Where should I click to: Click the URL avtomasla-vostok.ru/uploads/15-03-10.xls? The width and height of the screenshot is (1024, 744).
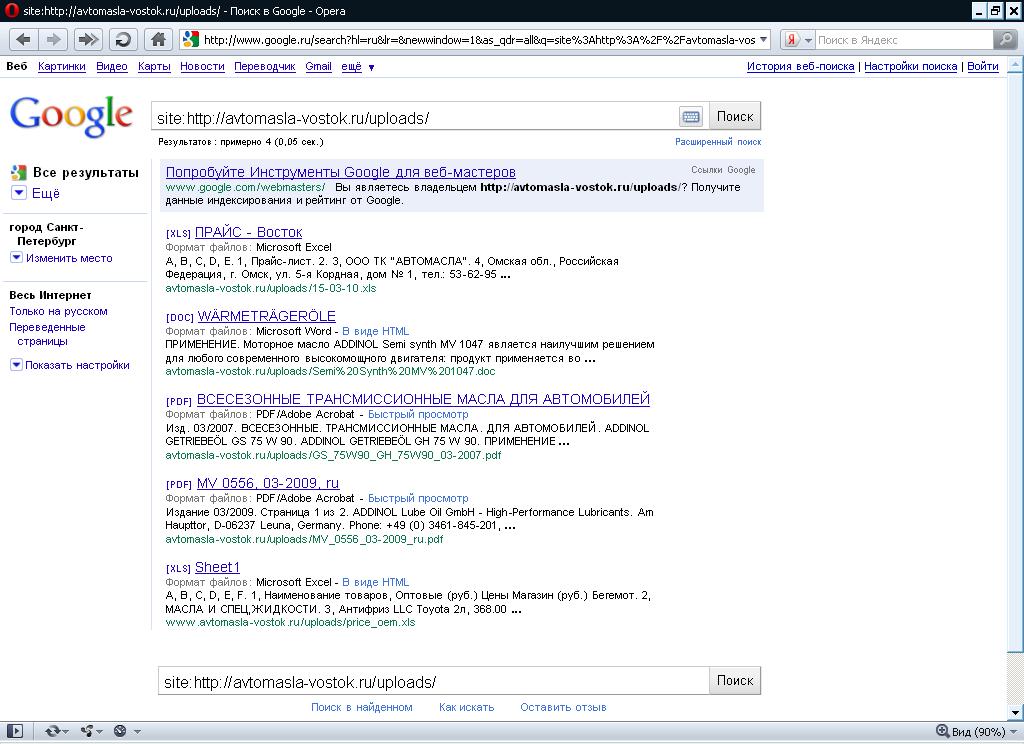click(x=271, y=288)
